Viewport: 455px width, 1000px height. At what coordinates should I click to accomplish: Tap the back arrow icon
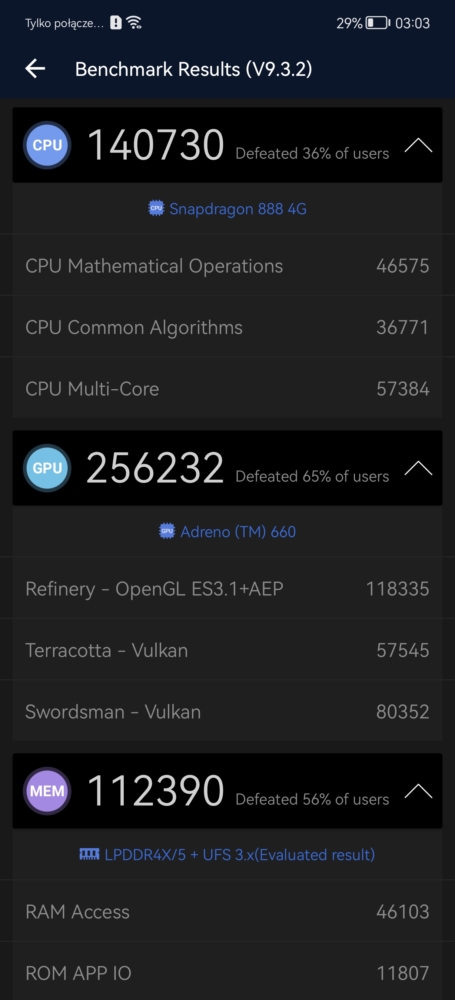click(35, 69)
